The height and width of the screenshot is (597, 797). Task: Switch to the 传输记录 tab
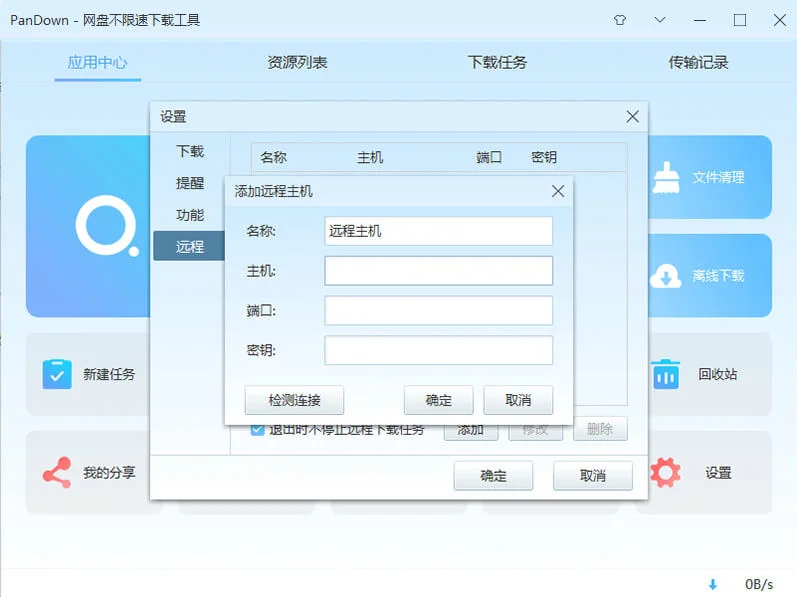click(x=698, y=62)
